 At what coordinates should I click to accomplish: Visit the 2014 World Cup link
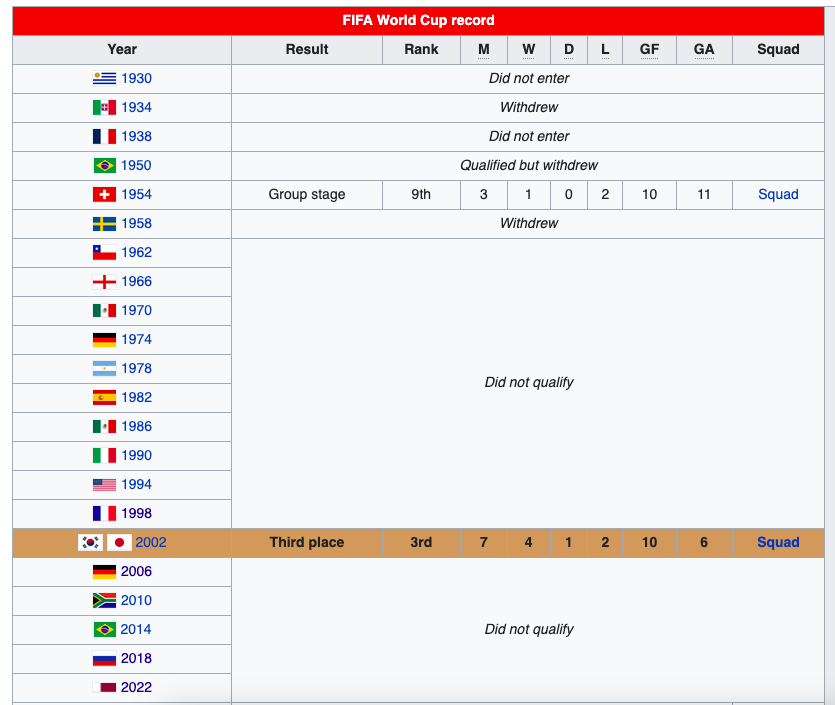[x=136, y=629]
